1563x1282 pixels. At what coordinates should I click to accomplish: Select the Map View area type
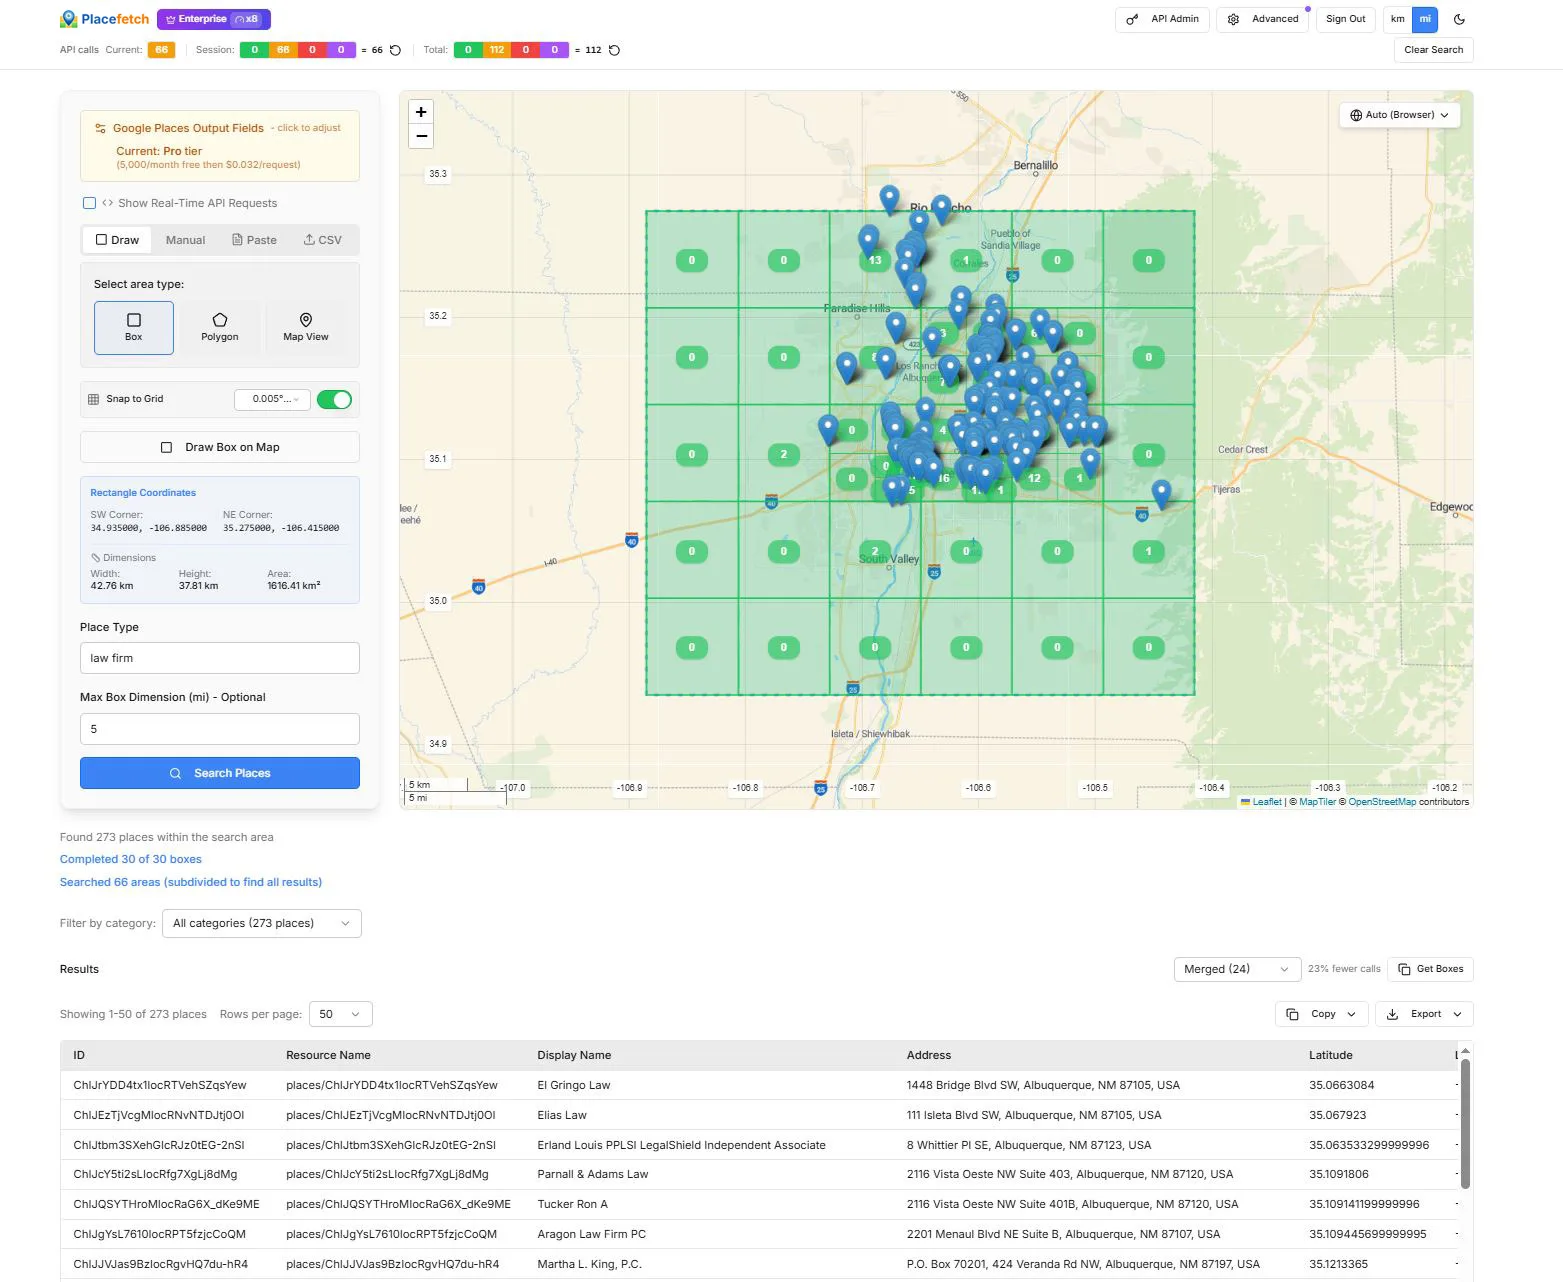coord(305,327)
